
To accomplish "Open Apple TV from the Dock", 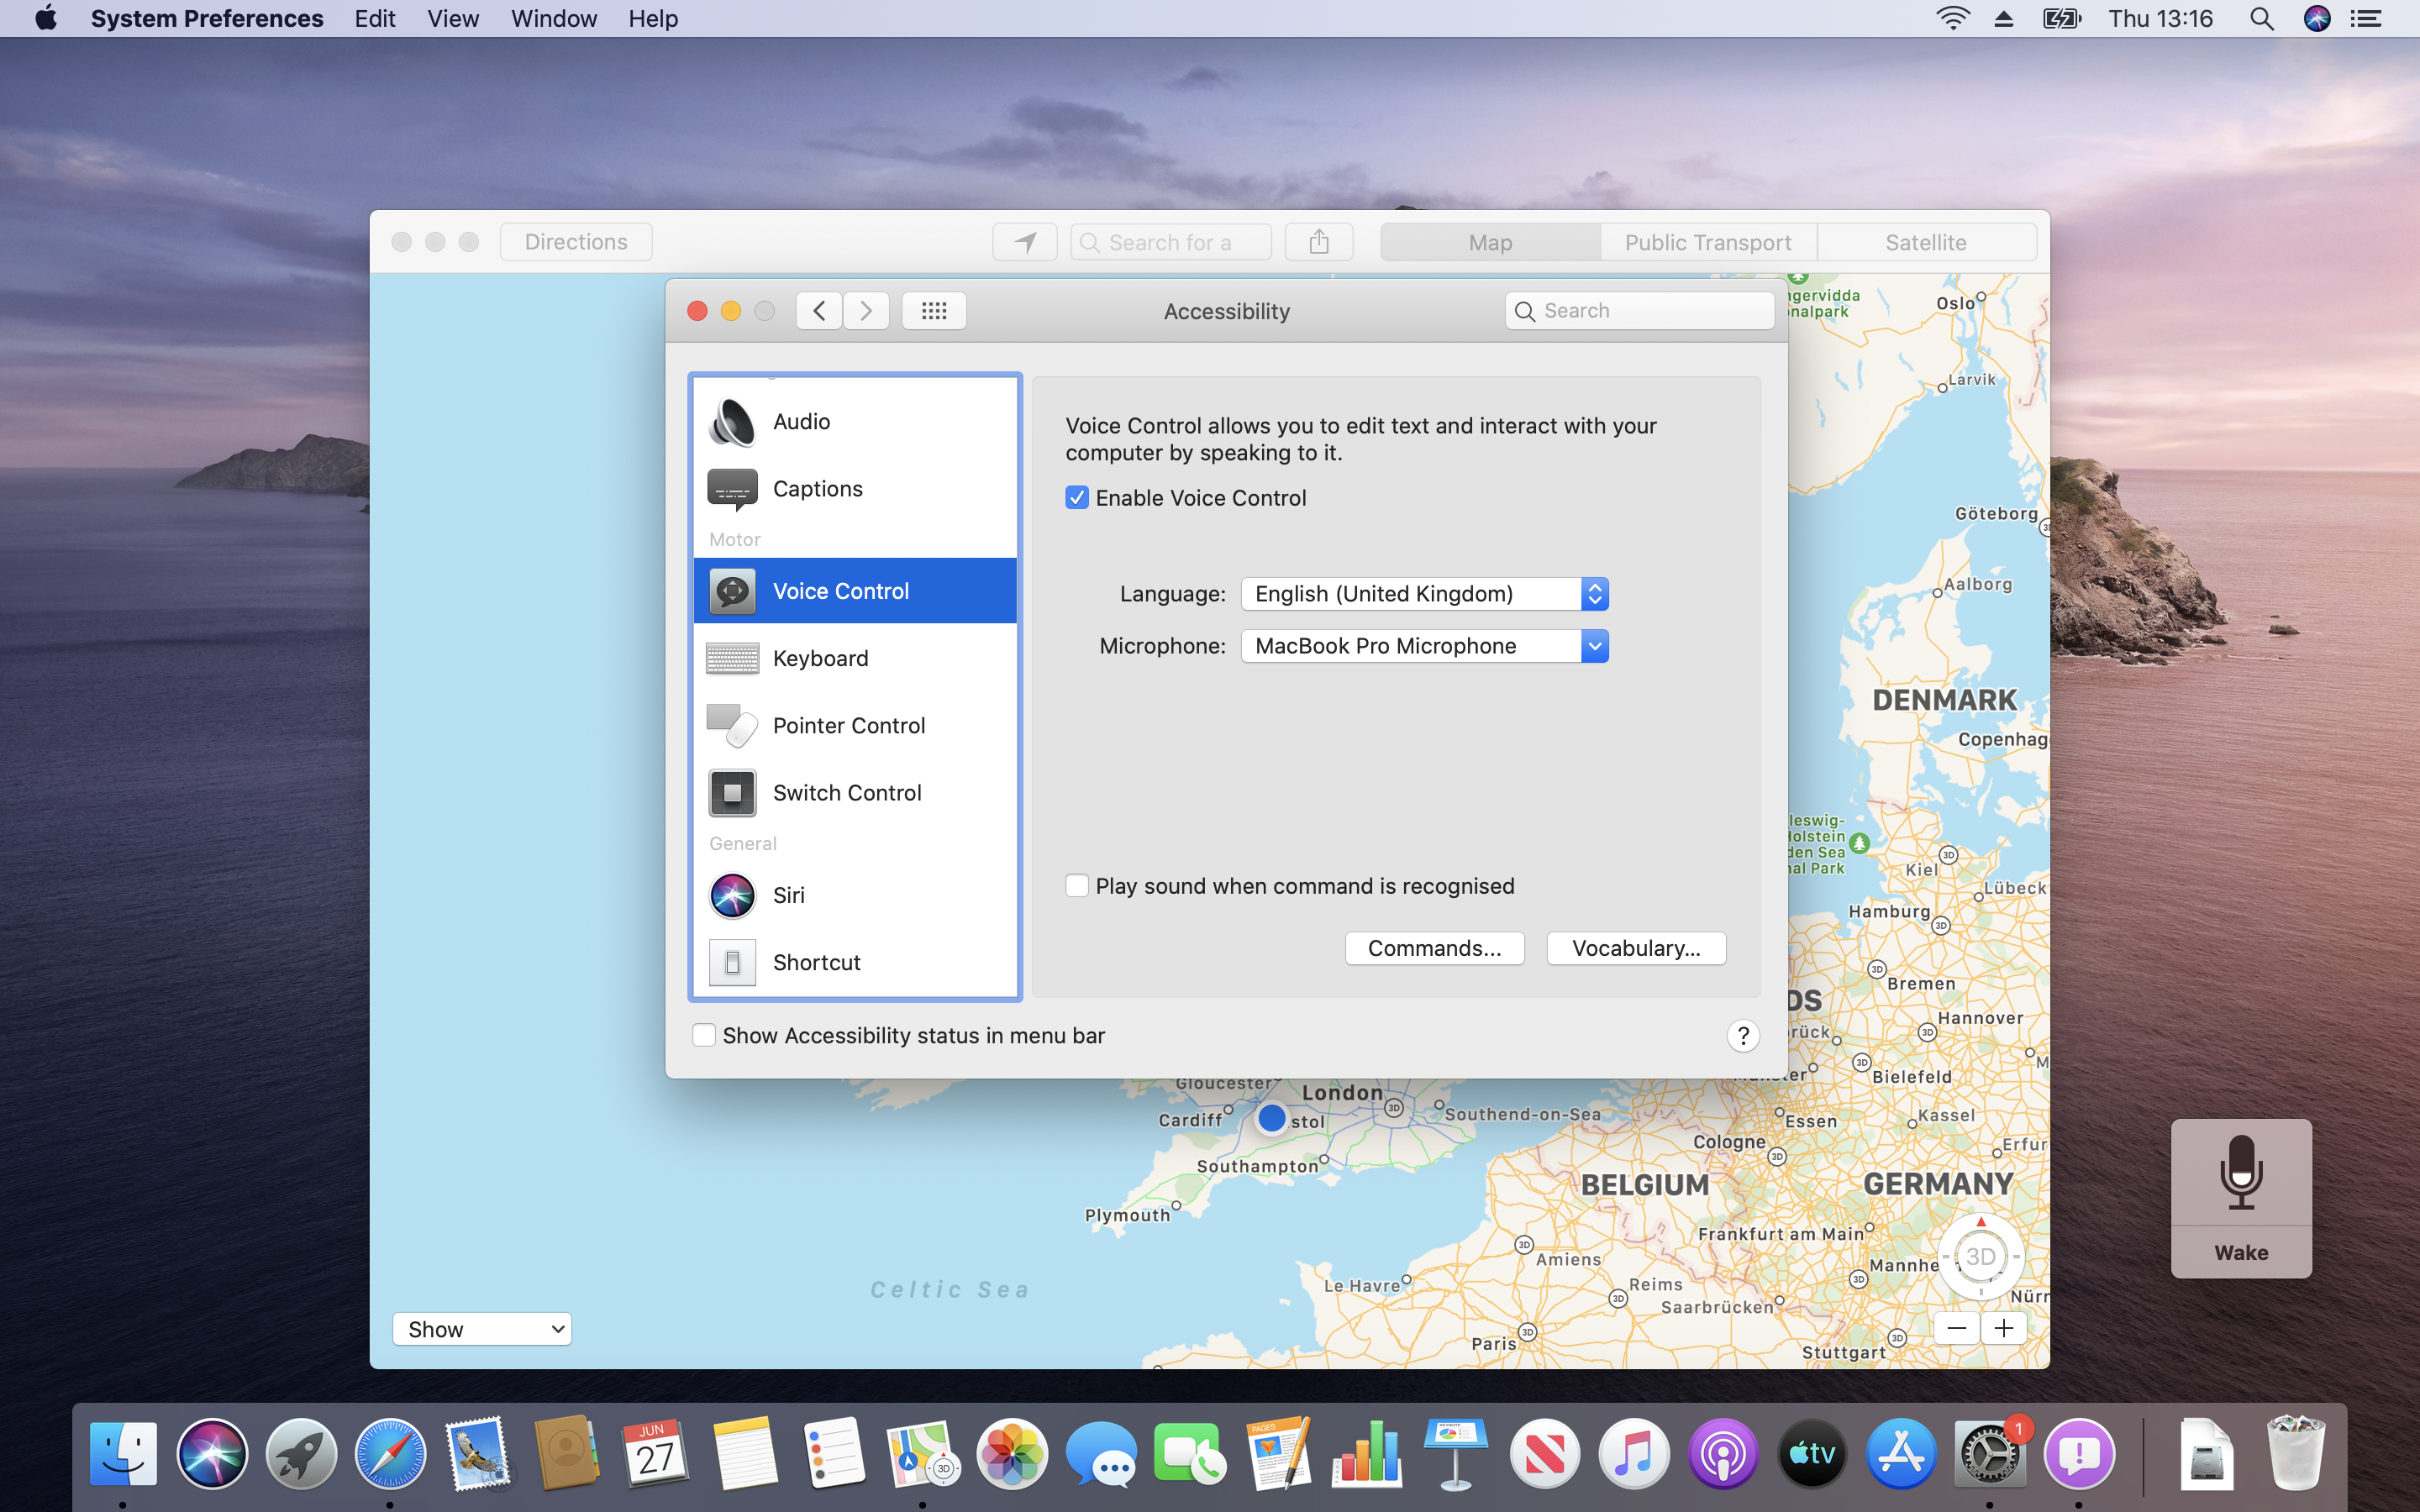I will (x=1812, y=1453).
